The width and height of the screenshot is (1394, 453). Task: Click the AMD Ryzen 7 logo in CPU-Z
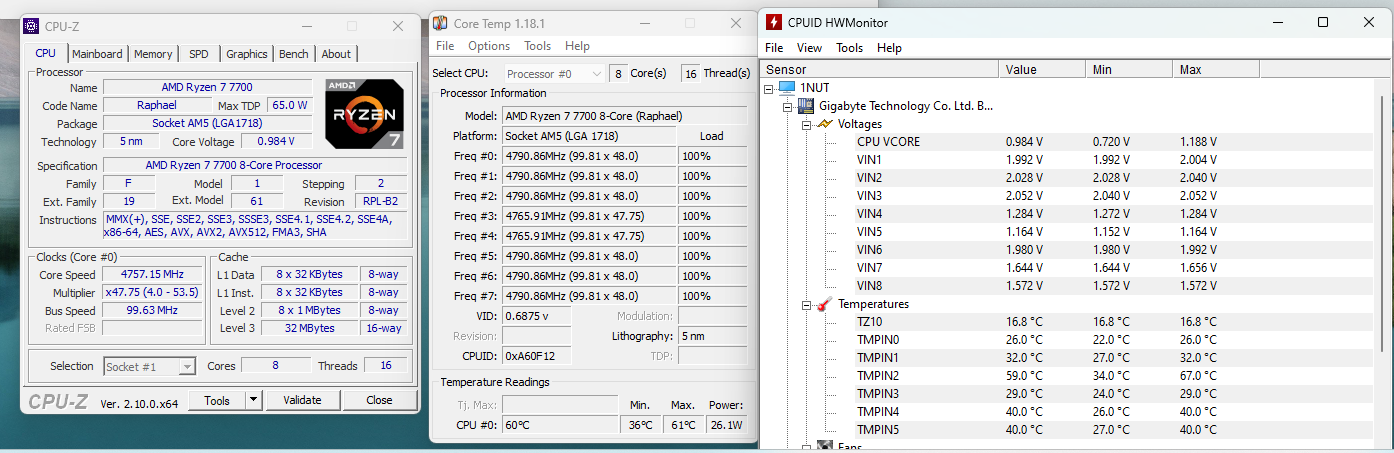point(364,113)
